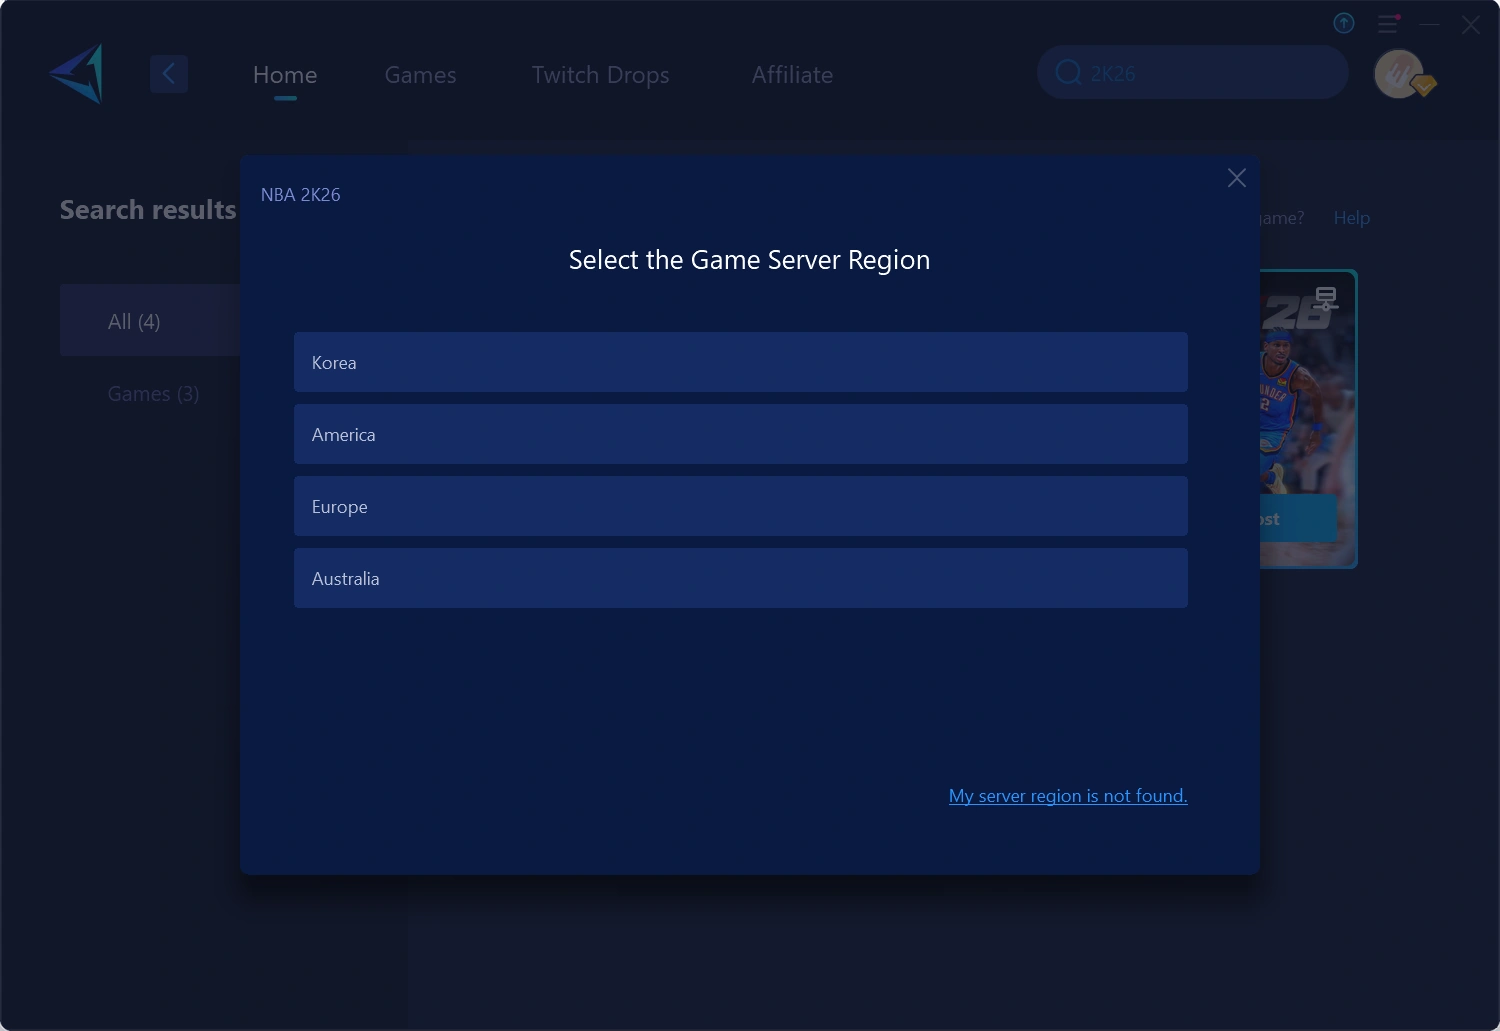Click the magnifier search icon

(1068, 73)
